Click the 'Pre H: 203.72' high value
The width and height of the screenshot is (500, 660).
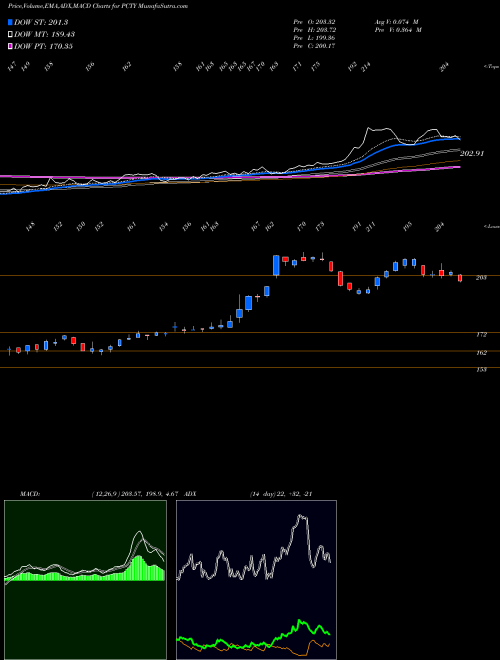click(x=314, y=30)
